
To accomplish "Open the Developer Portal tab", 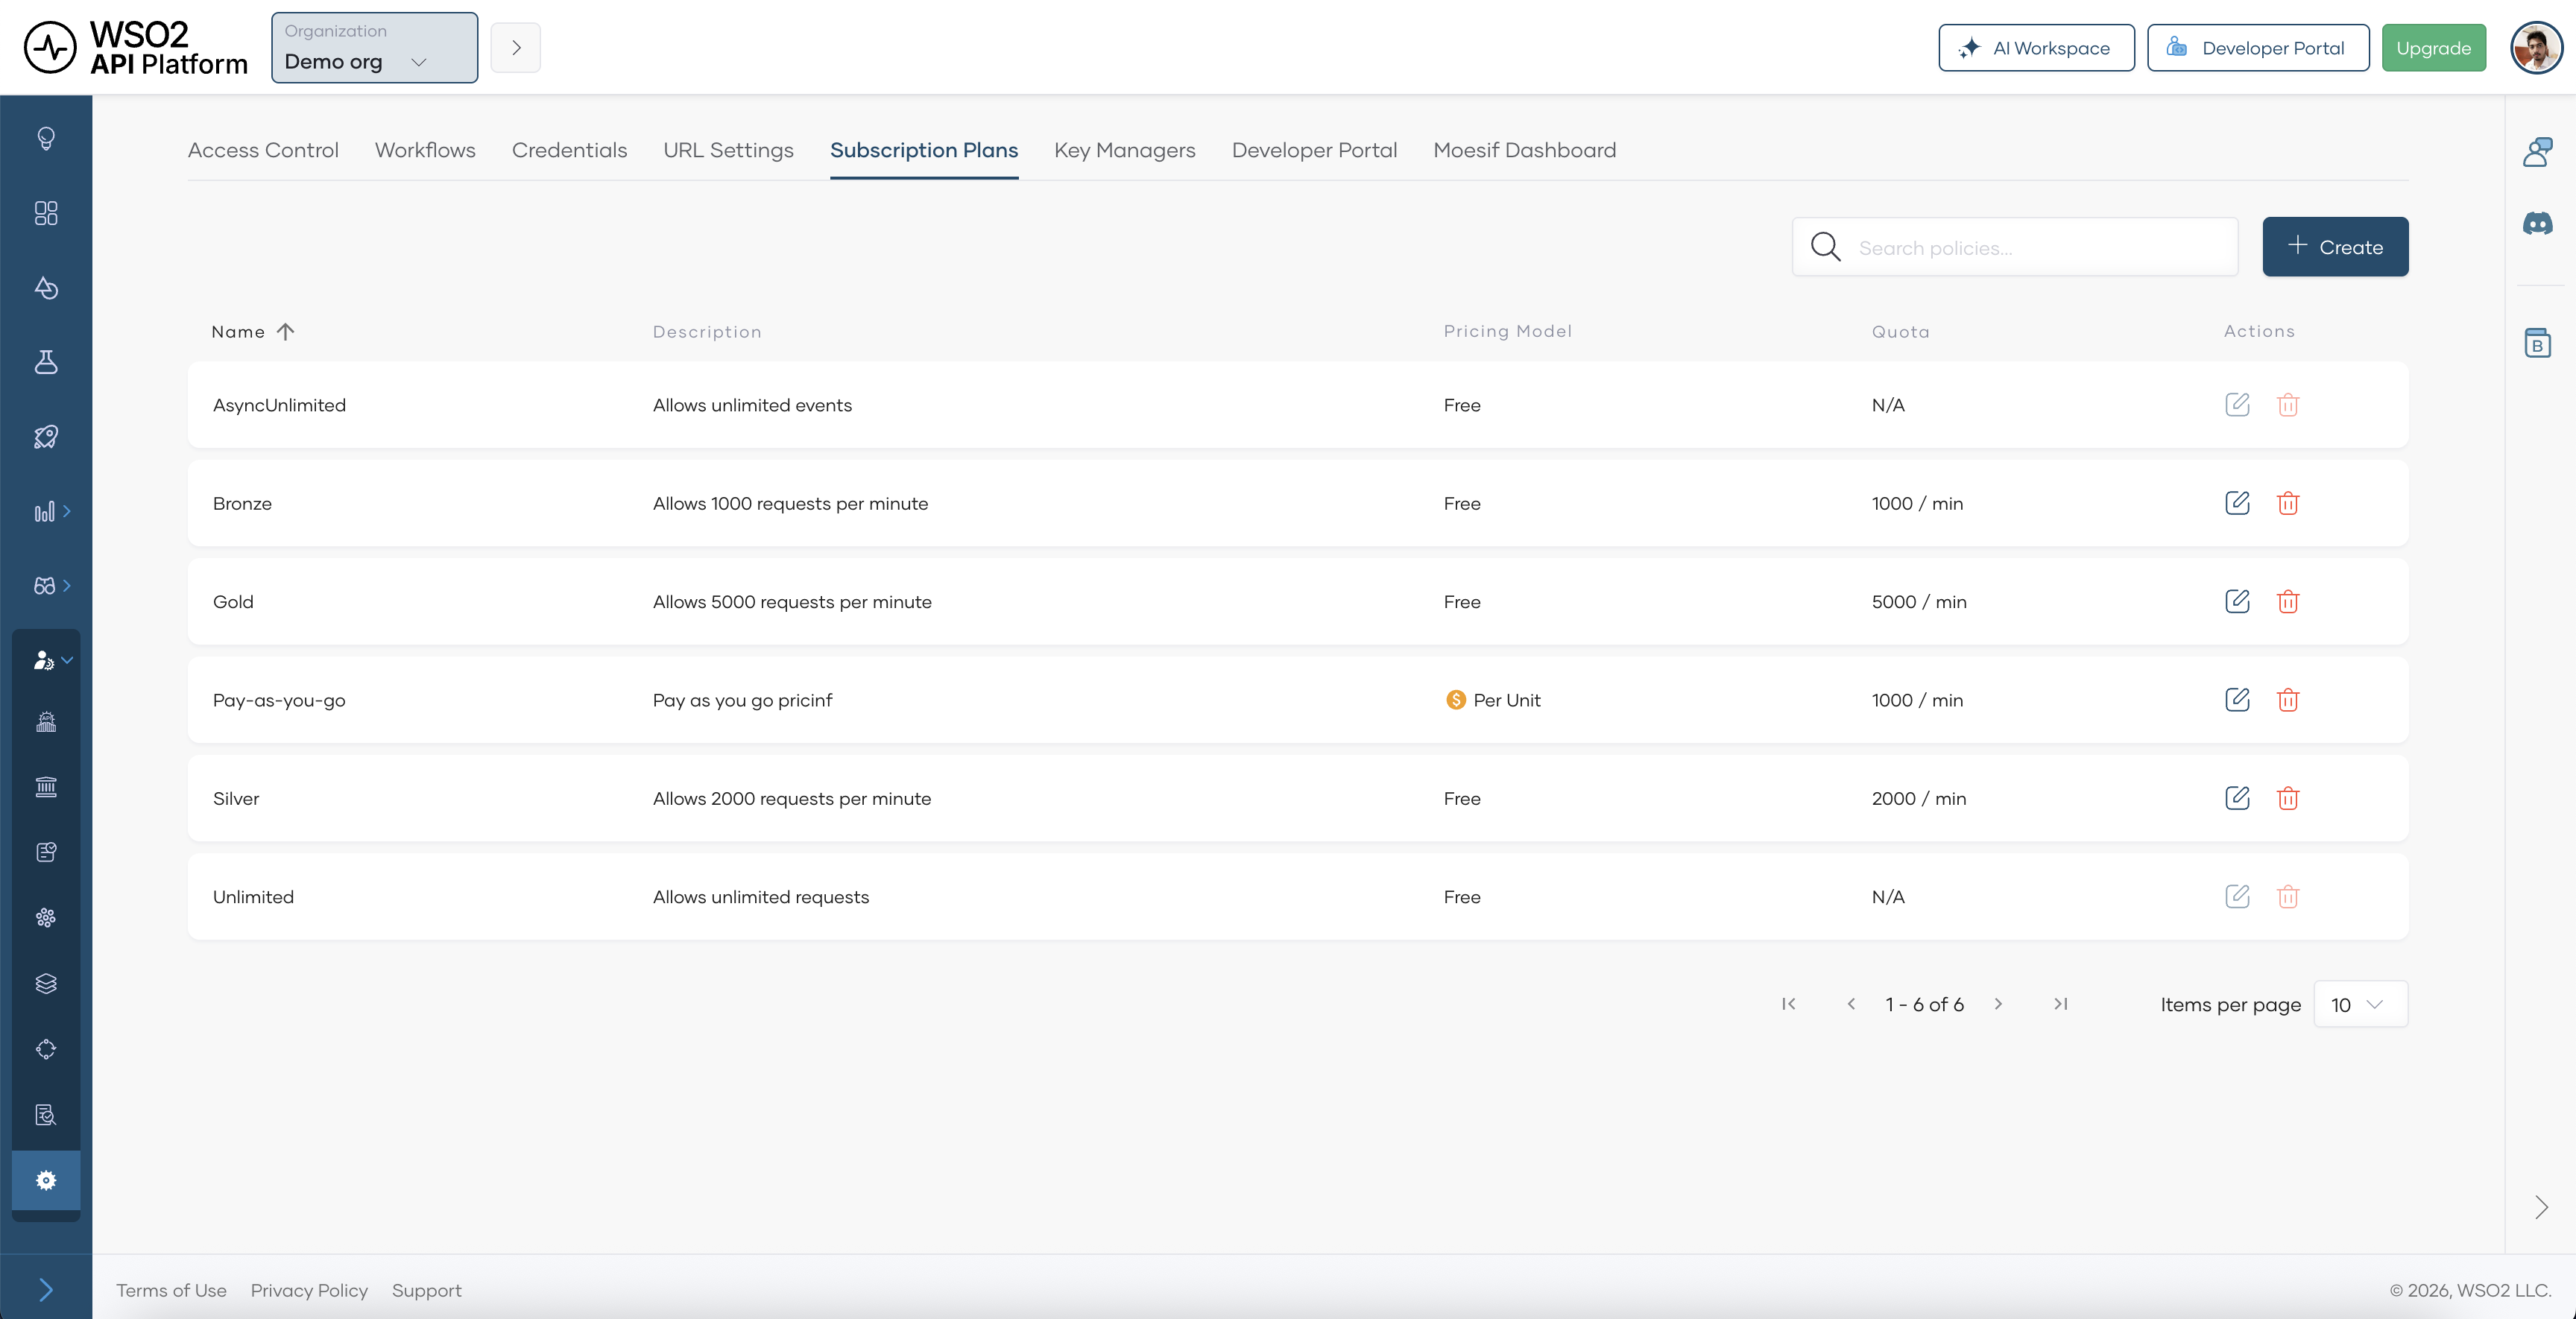I will click(x=1314, y=150).
